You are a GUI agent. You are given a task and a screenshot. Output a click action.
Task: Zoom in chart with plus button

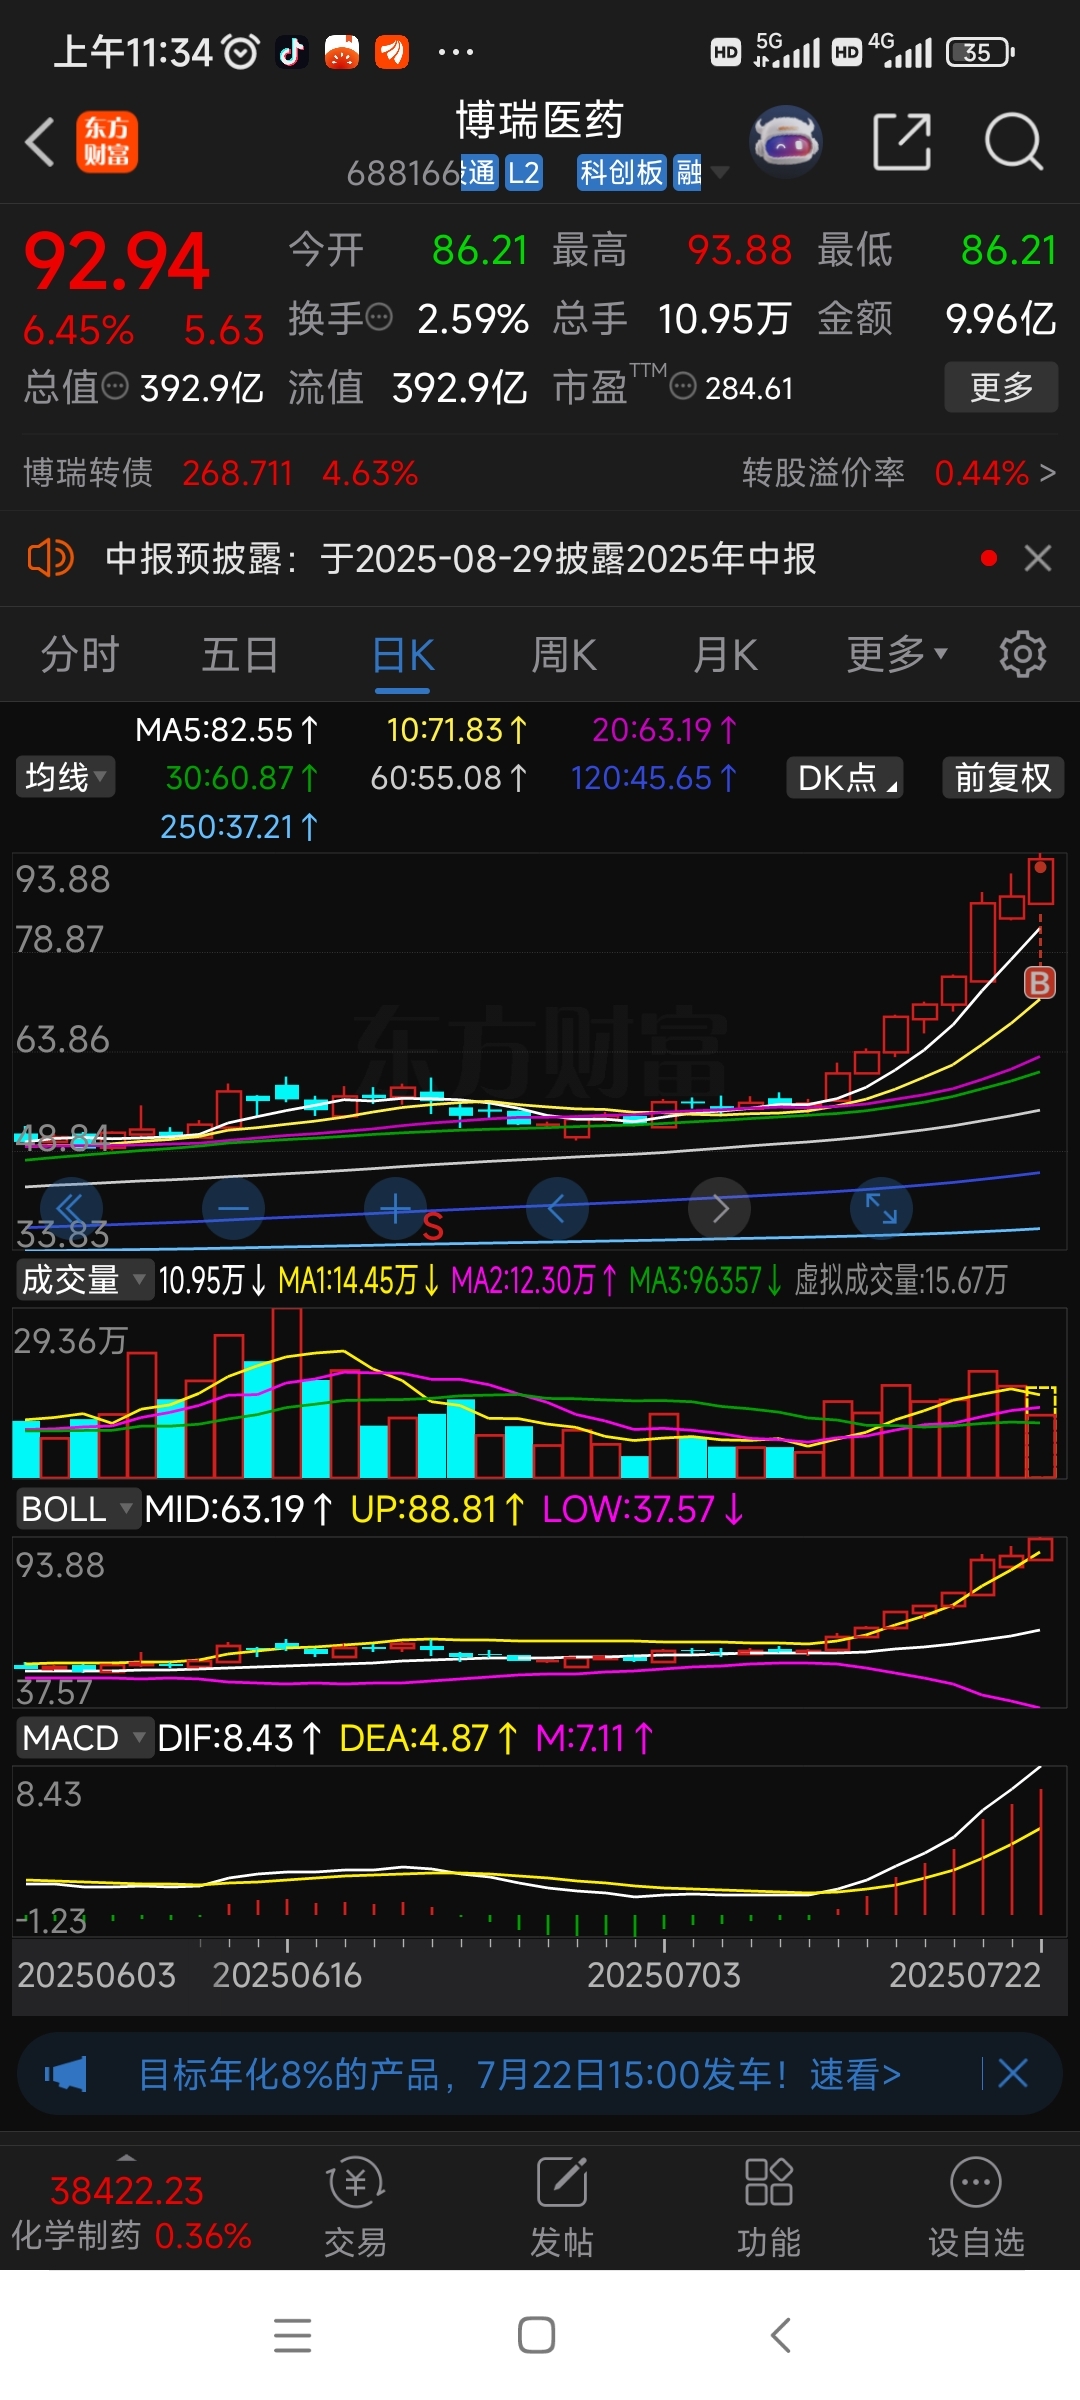coord(395,1209)
